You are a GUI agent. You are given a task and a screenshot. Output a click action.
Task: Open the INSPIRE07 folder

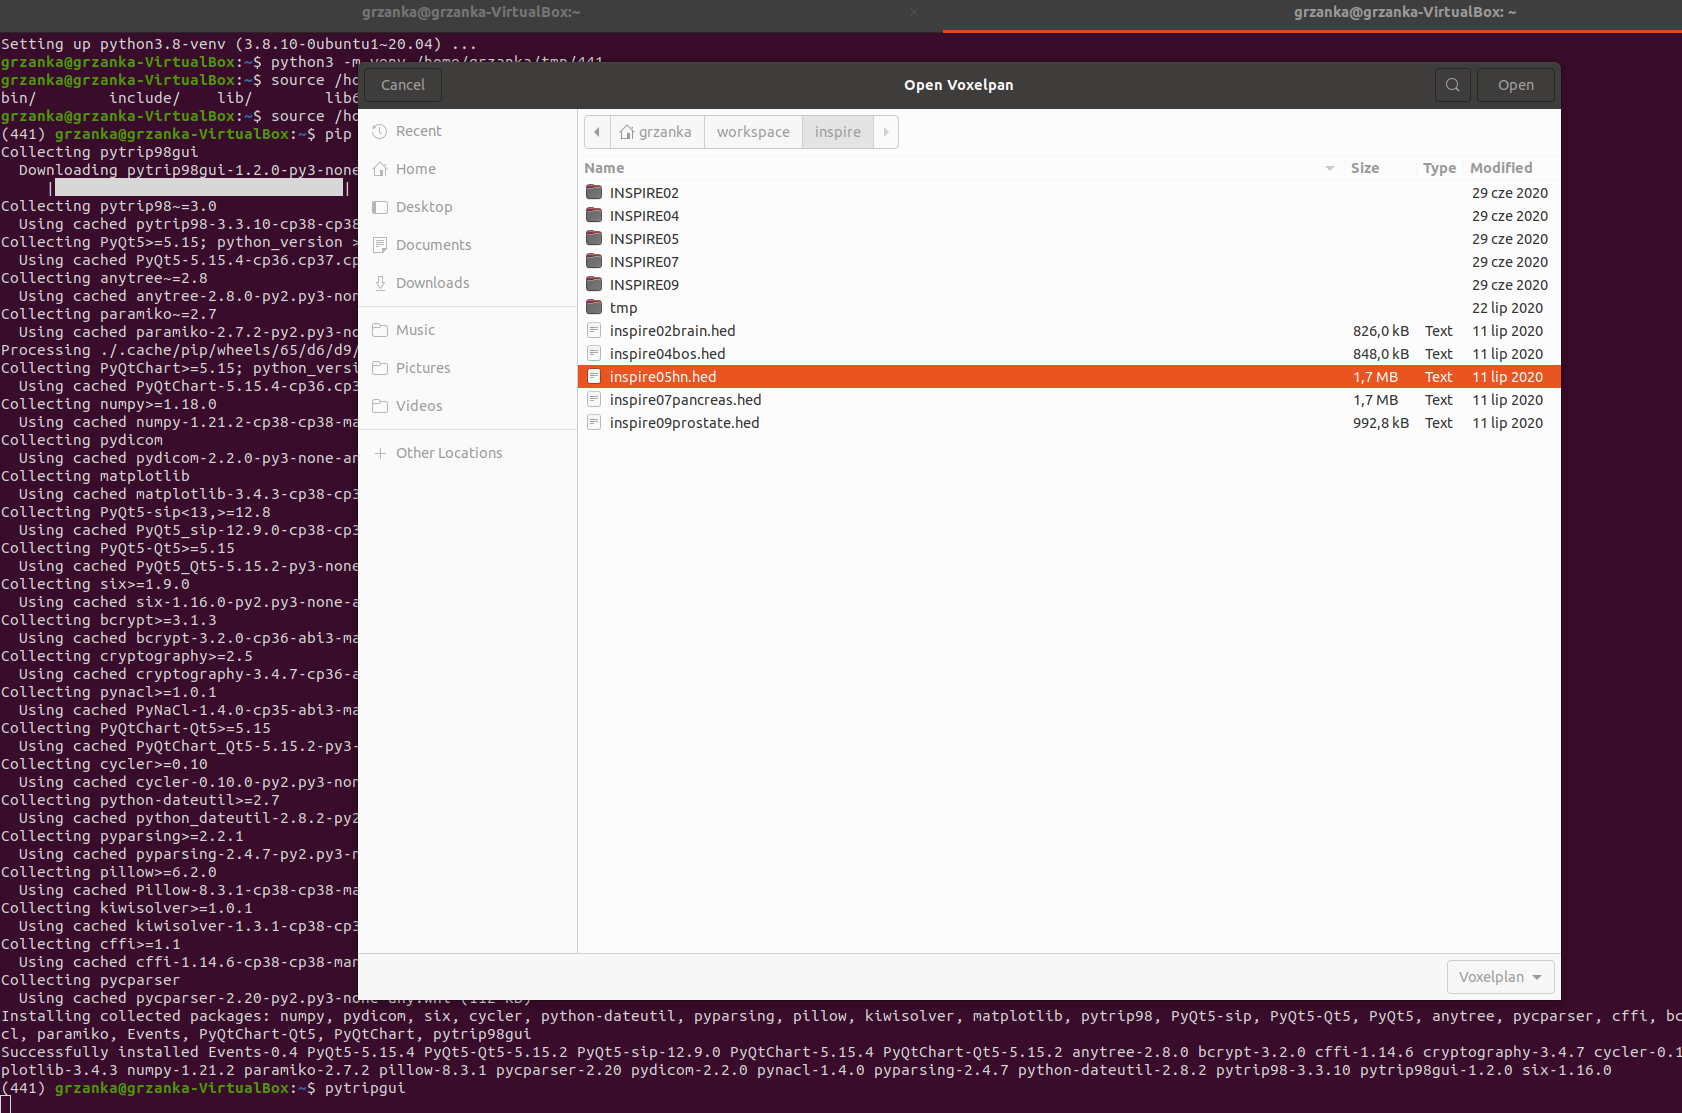coord(643,261)
